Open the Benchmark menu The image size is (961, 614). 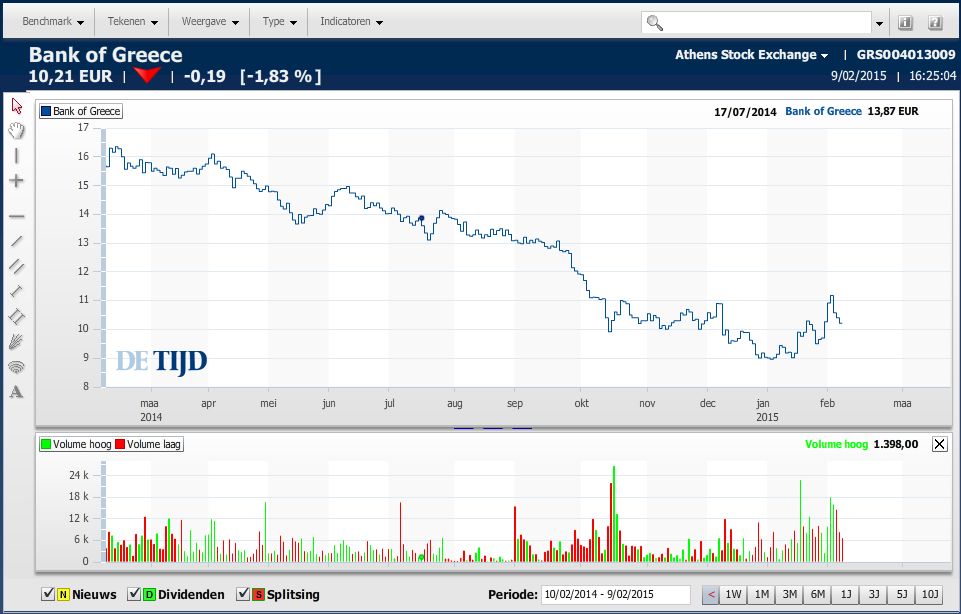[53, 22]
